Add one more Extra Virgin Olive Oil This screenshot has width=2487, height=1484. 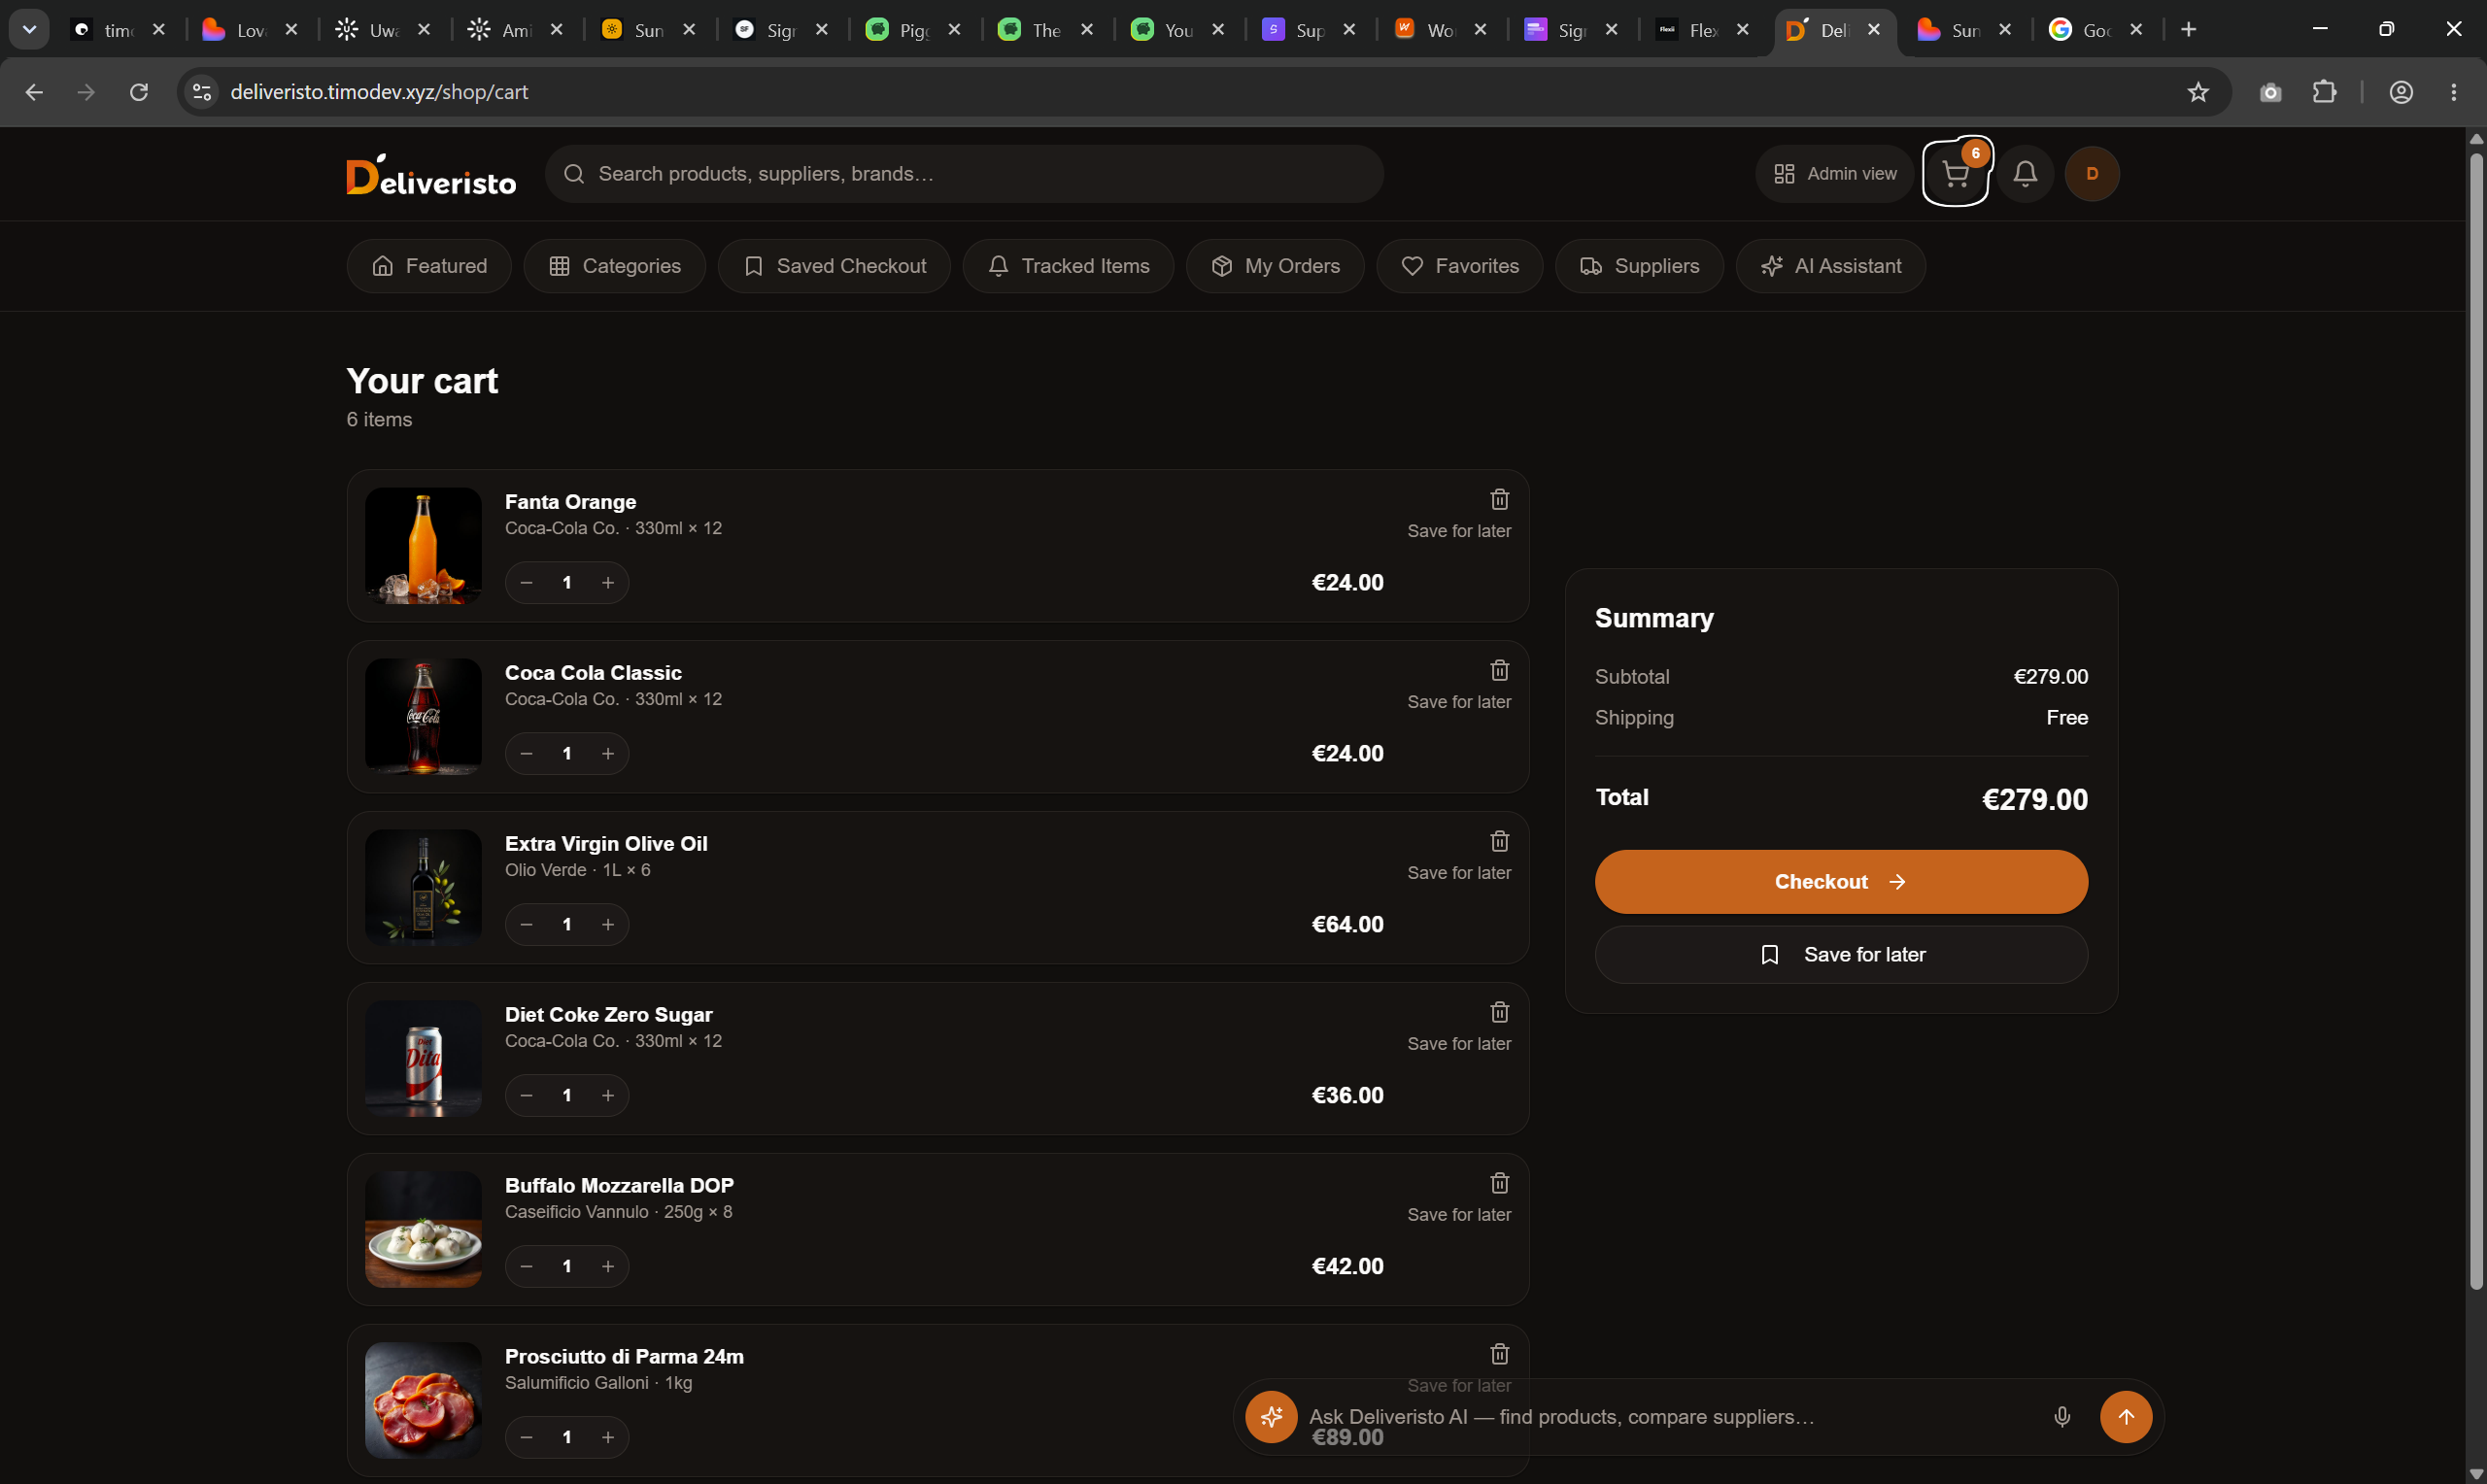tap(608, 925)
